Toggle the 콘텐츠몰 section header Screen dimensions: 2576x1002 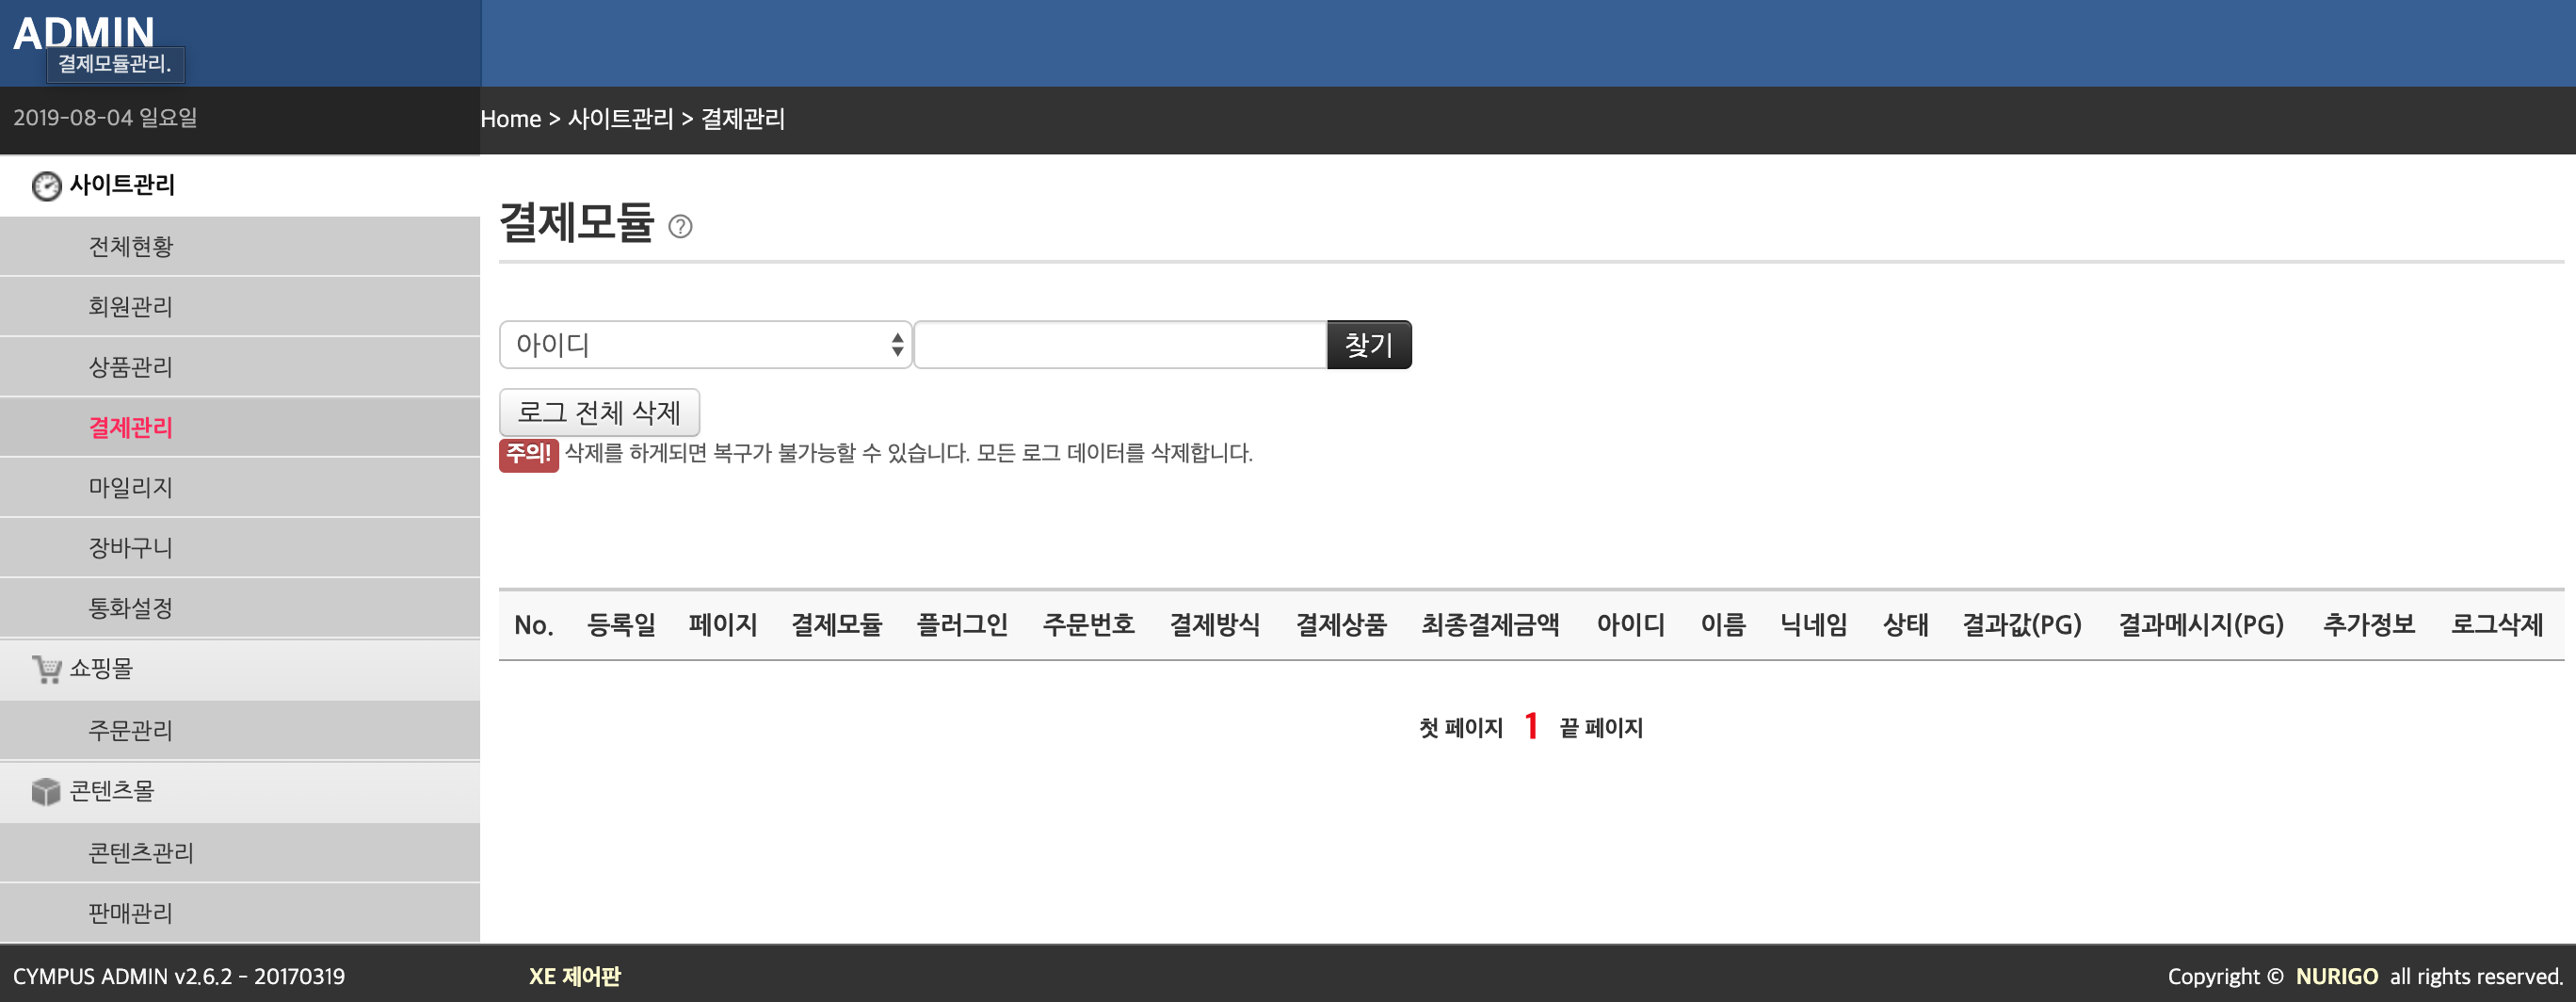[240, 791]
